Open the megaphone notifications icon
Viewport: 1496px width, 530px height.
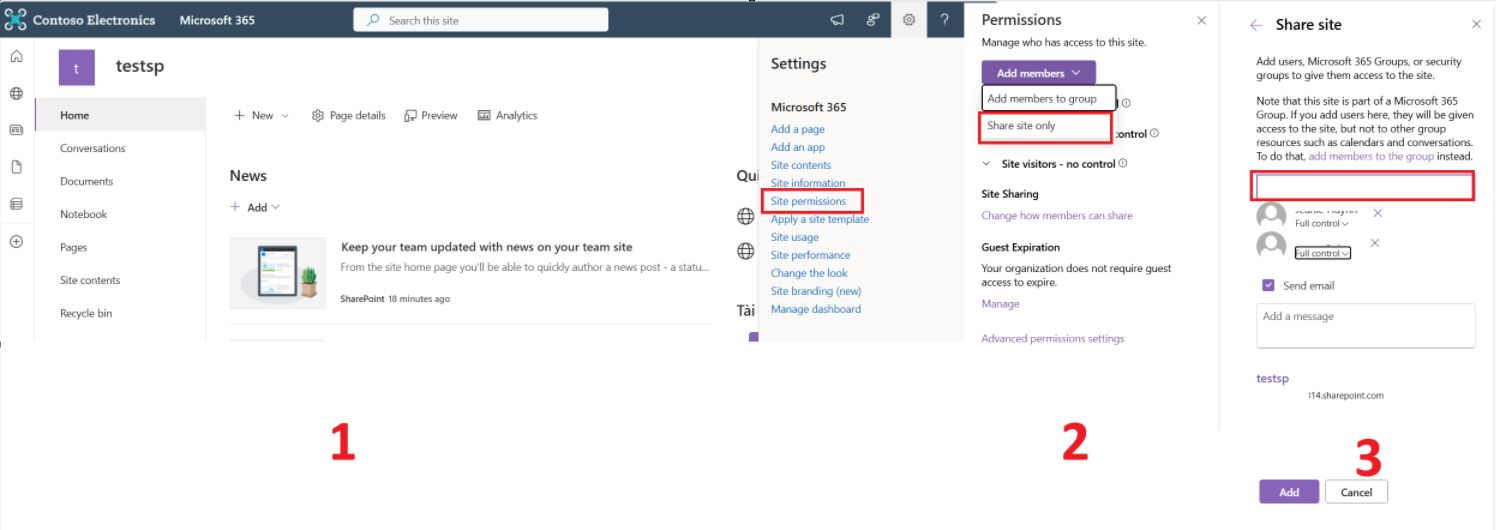[837, 19]
